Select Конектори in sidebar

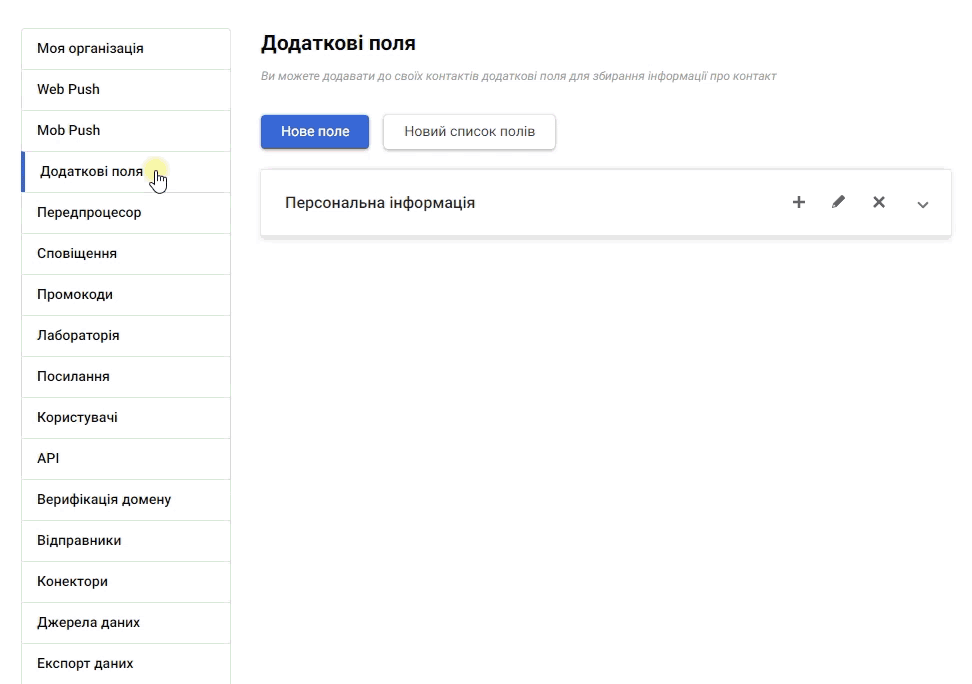click(126, 582)
